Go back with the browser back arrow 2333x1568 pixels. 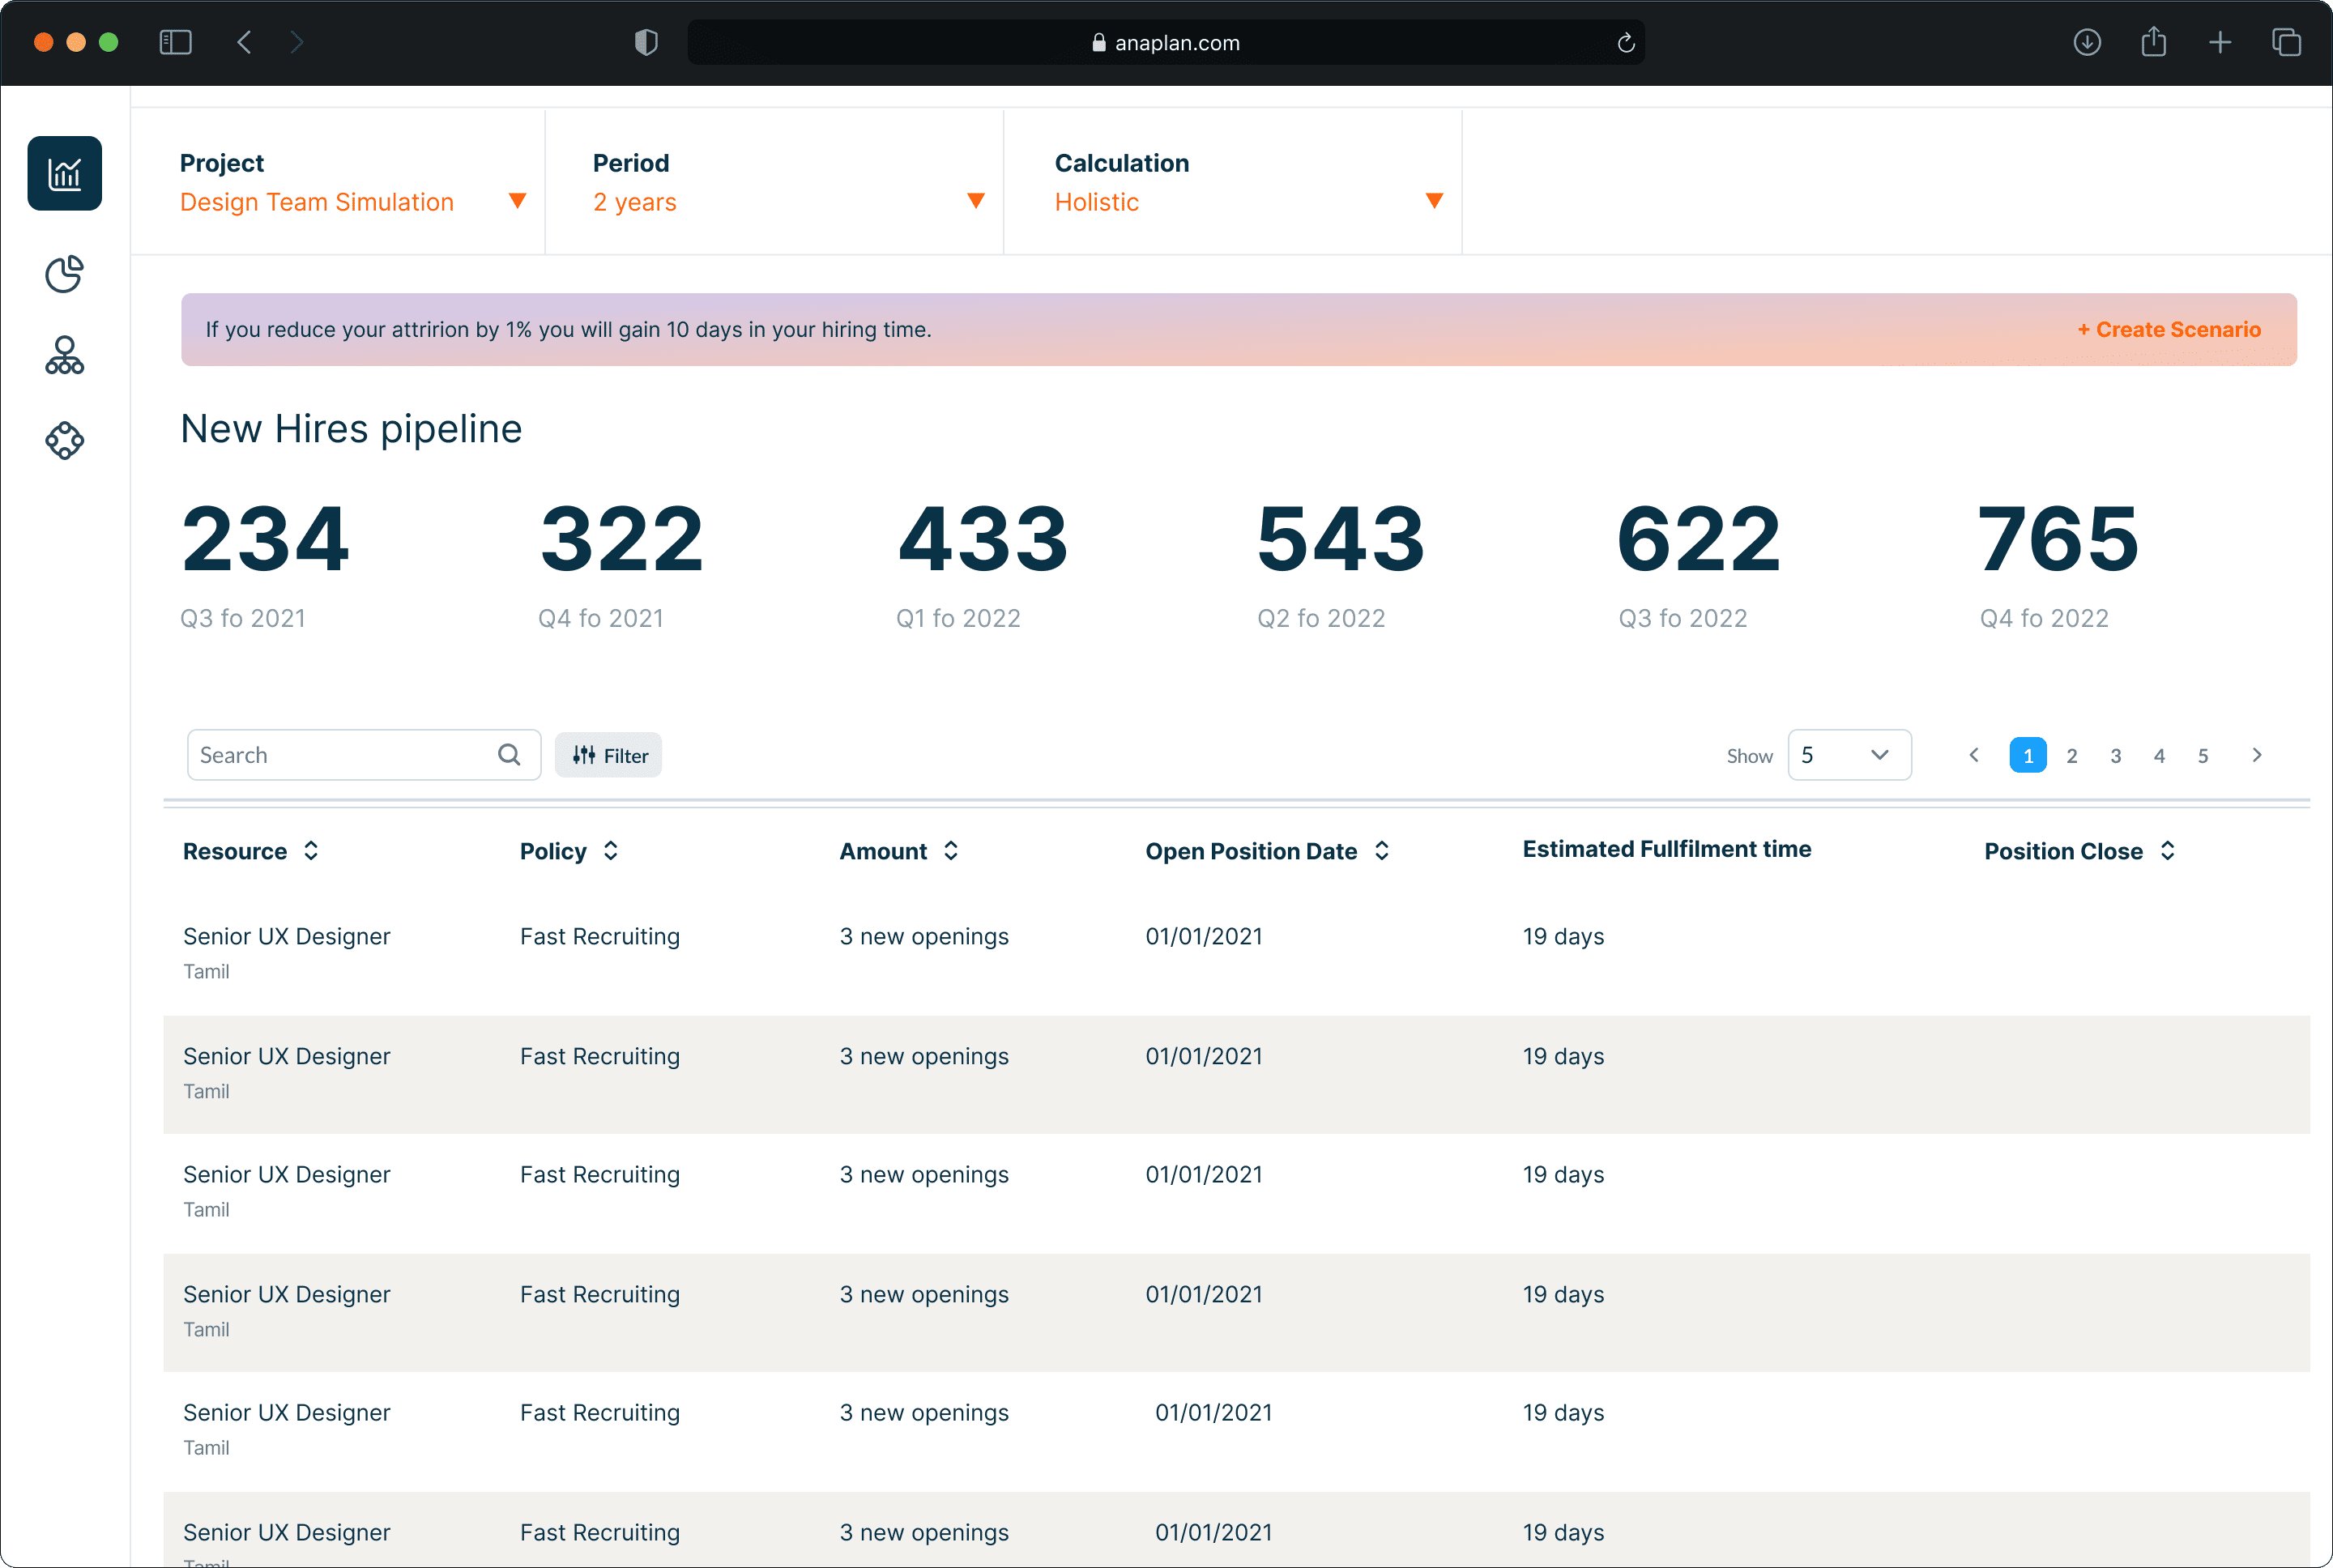click(244, 42)
